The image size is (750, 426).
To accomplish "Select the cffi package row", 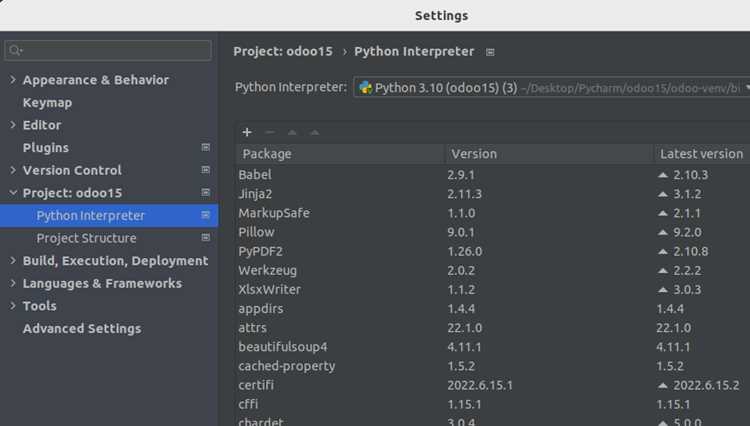I will pos(493,404).
